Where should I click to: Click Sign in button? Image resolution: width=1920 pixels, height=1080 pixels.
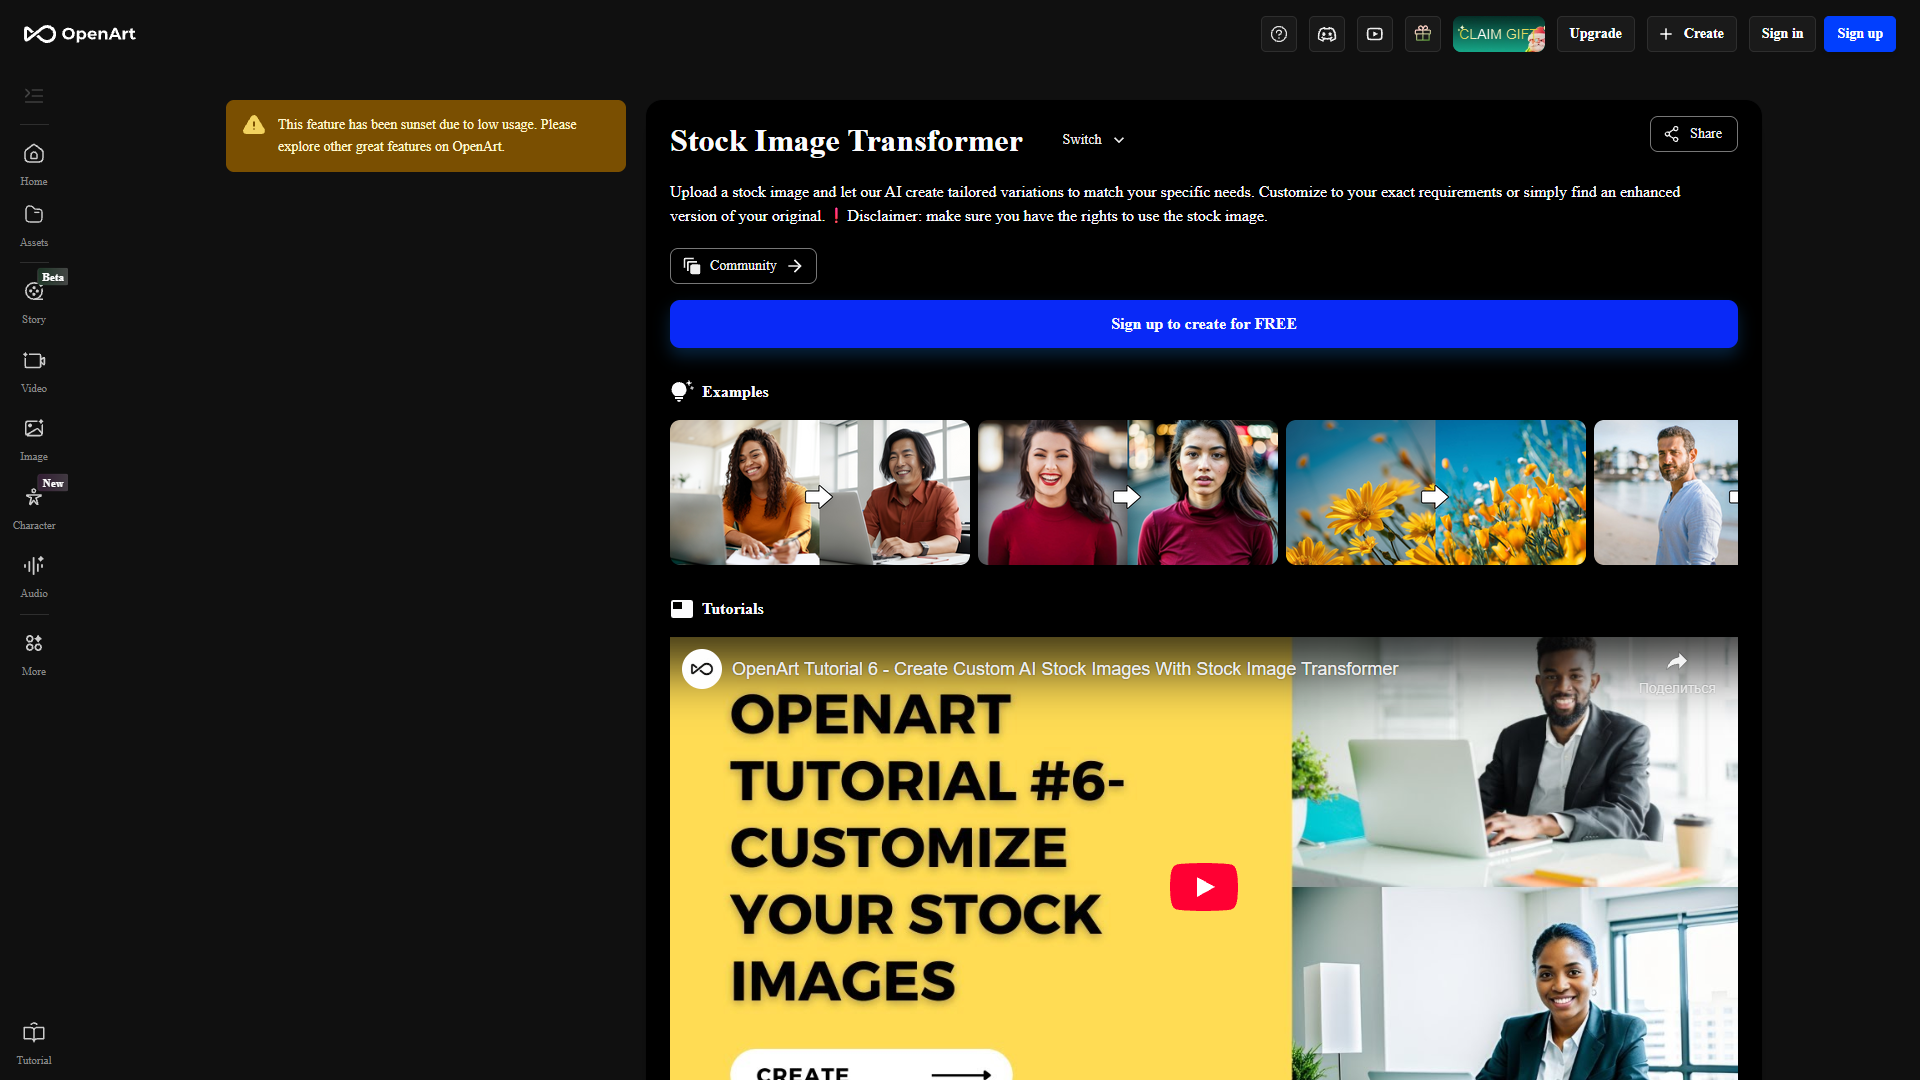[x=1782, y=34]
